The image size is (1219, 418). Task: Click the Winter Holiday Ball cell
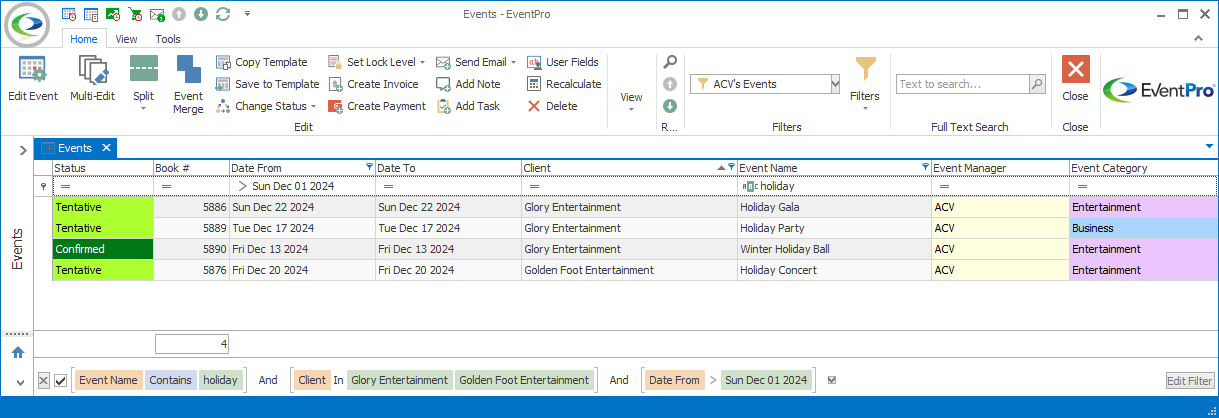834,249
